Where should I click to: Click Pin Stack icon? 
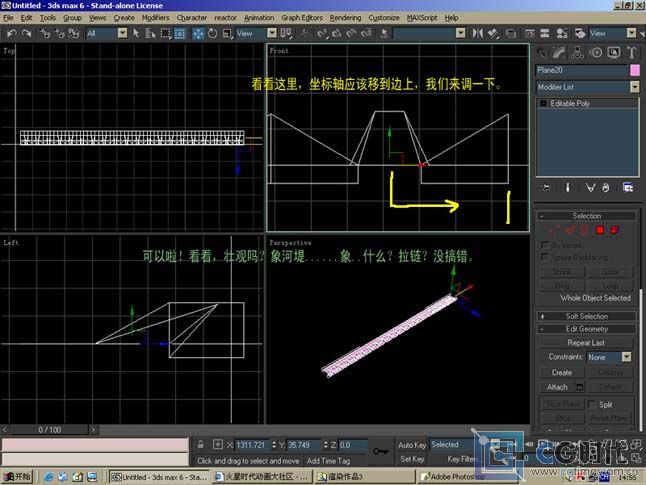546,188
